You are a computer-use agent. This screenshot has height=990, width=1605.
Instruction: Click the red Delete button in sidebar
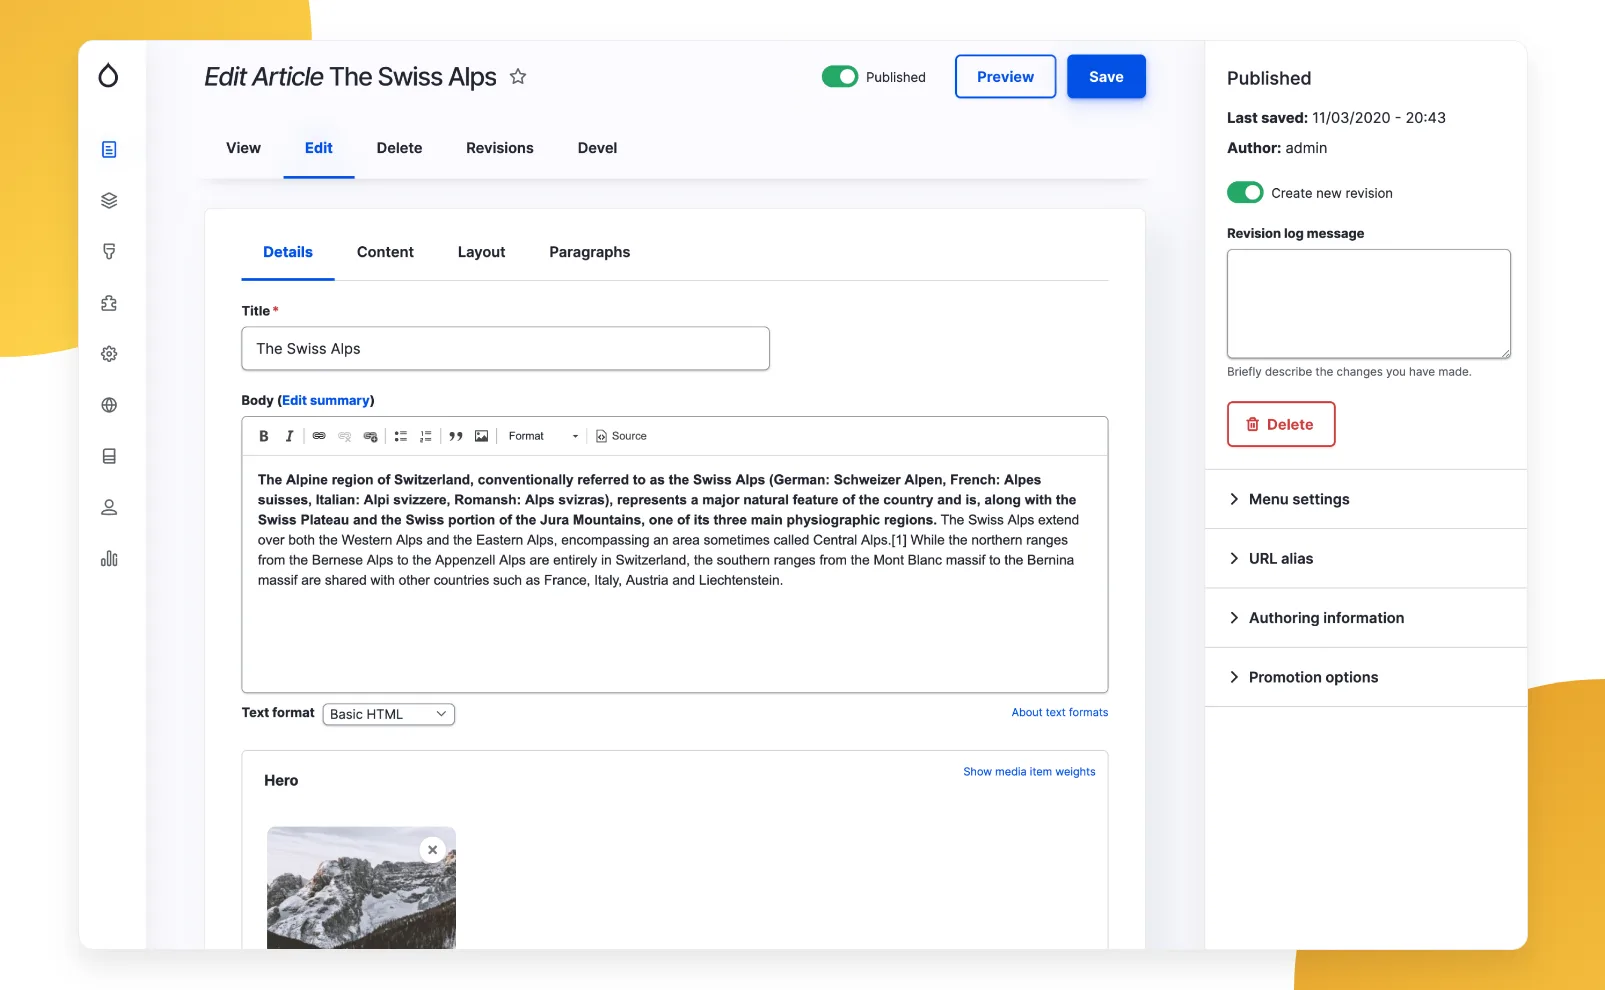click(x=1281, y=424)
